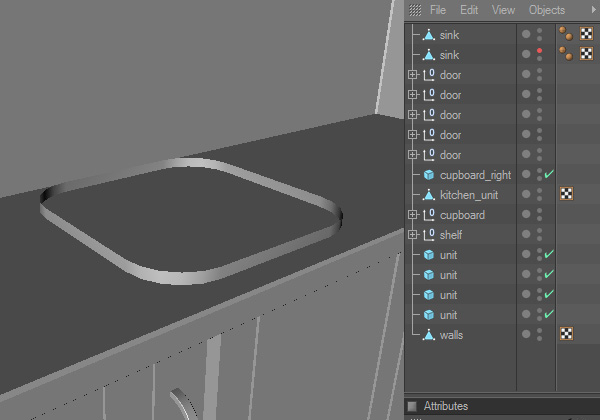Select the cupboard object name
The width and height of the screenshot is (600, 420).
click(462, 215)
